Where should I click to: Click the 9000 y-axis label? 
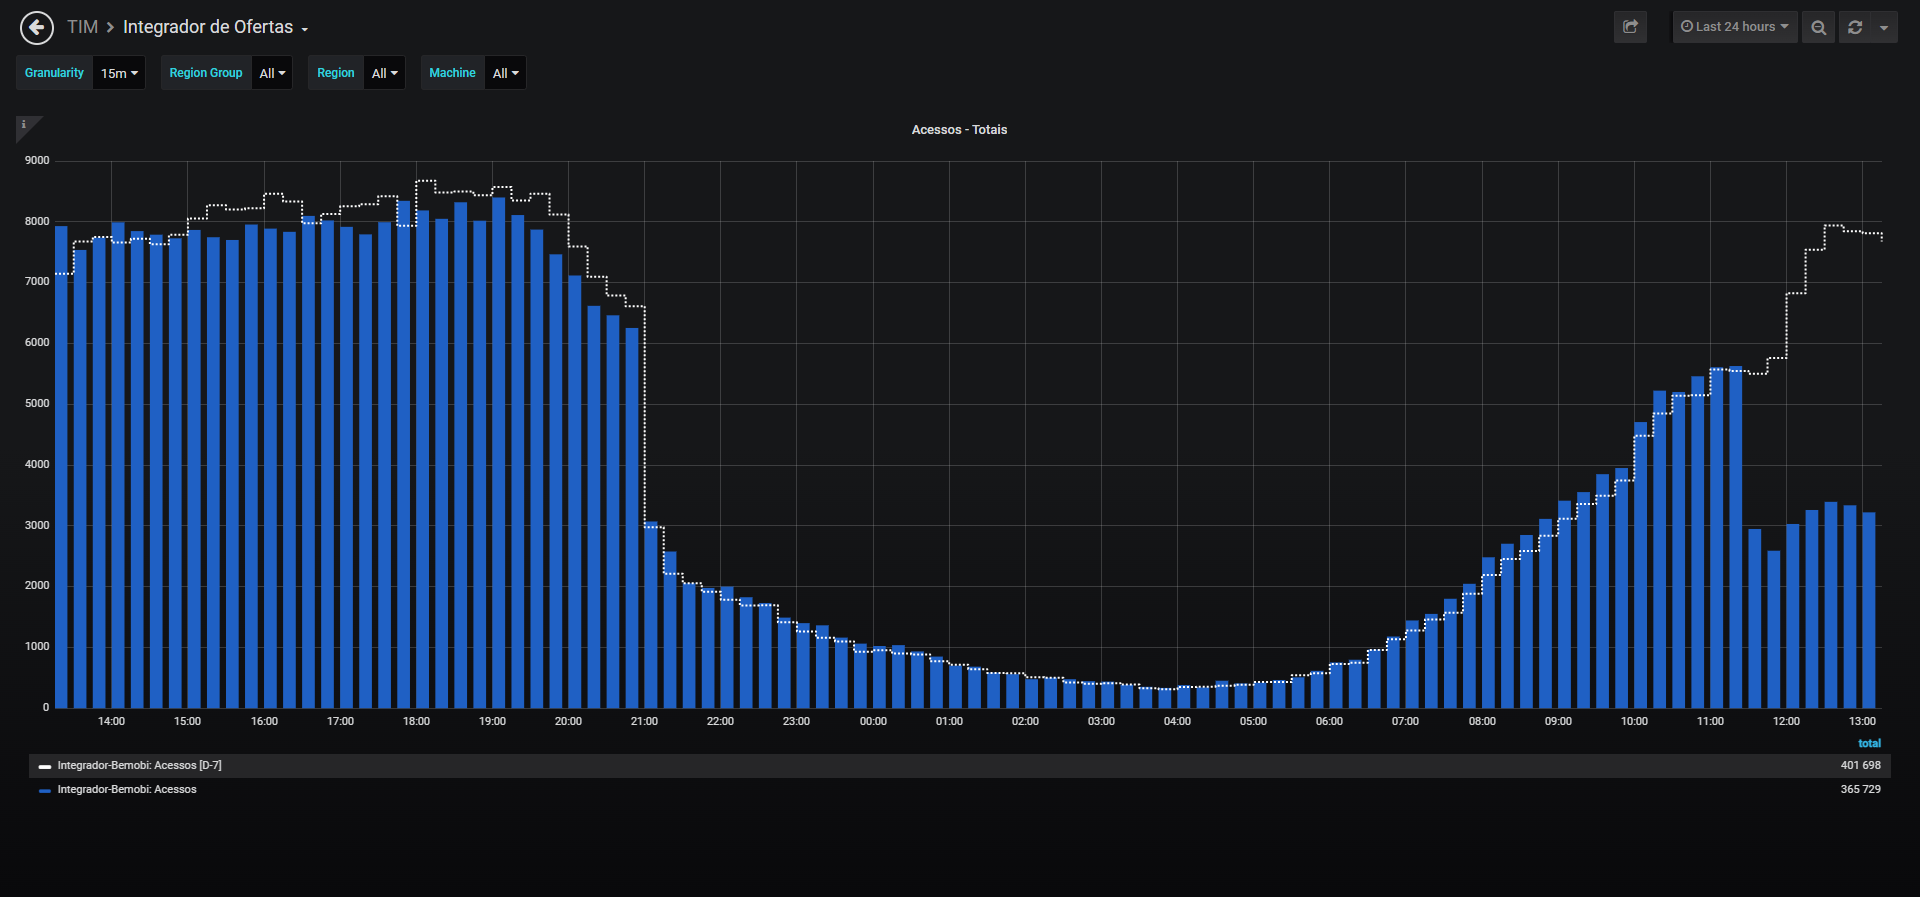click(37, 161)
